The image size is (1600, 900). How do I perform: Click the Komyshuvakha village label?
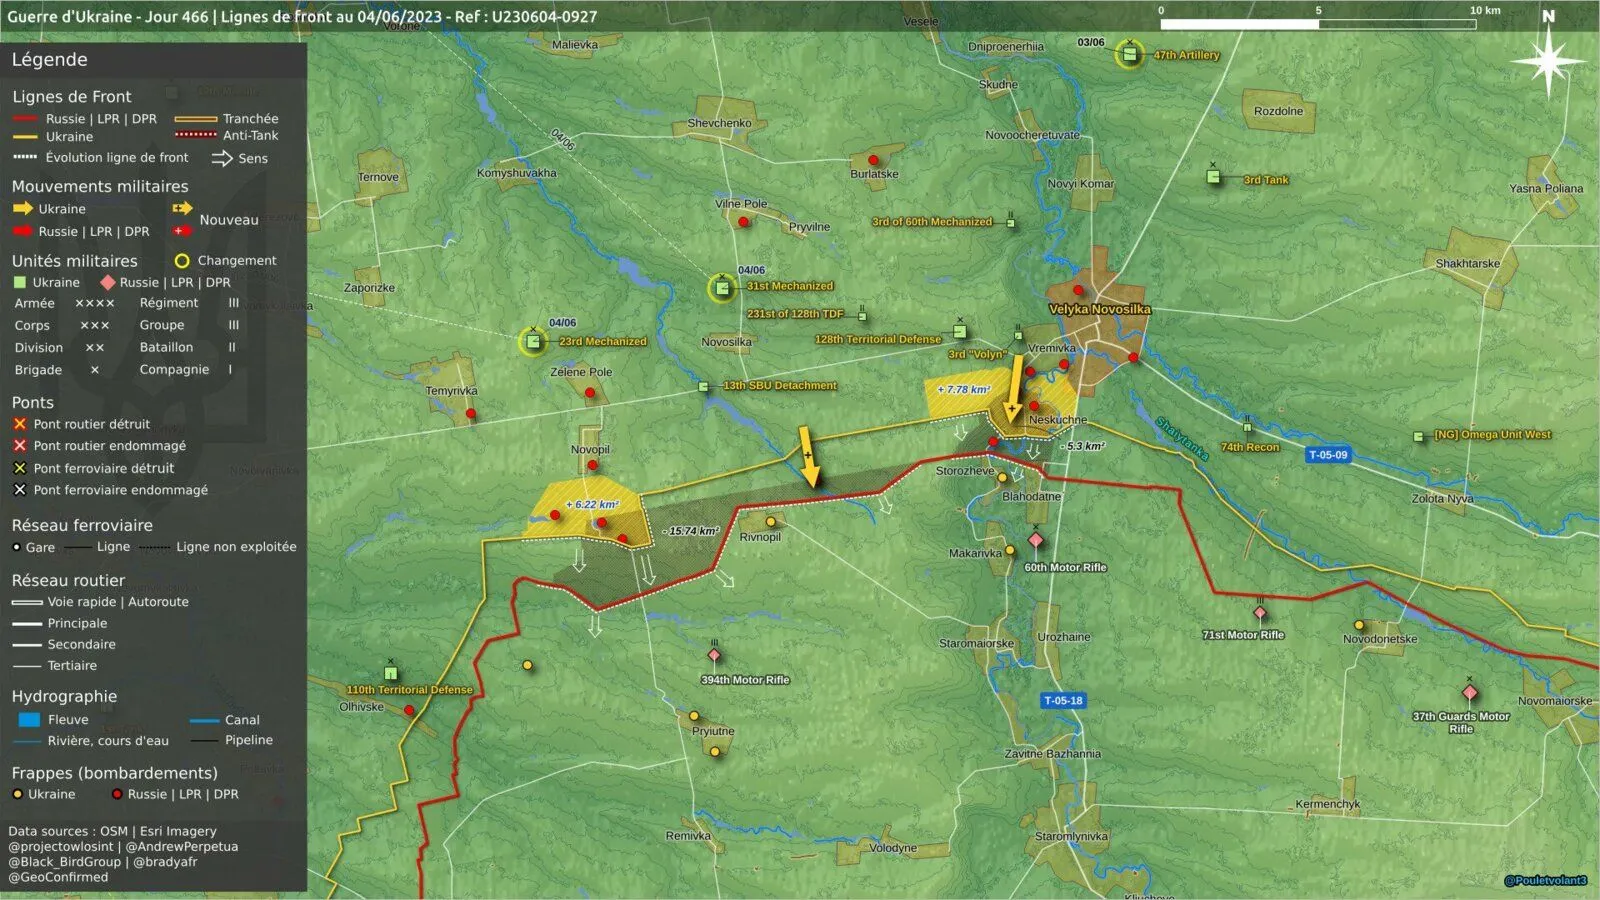click(x=516, y=173)
